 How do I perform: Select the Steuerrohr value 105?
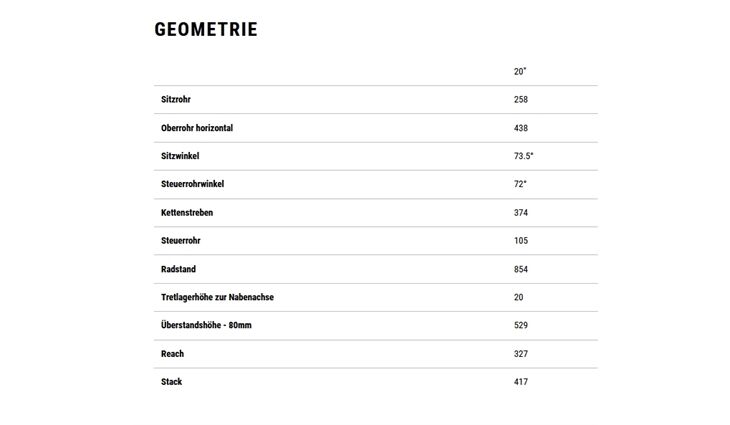(x=521, y=241)
